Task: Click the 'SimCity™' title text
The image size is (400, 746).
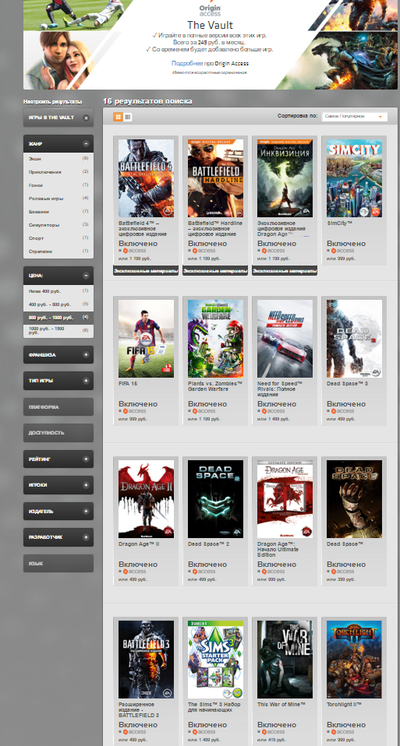Action: (x=339, y=223)
